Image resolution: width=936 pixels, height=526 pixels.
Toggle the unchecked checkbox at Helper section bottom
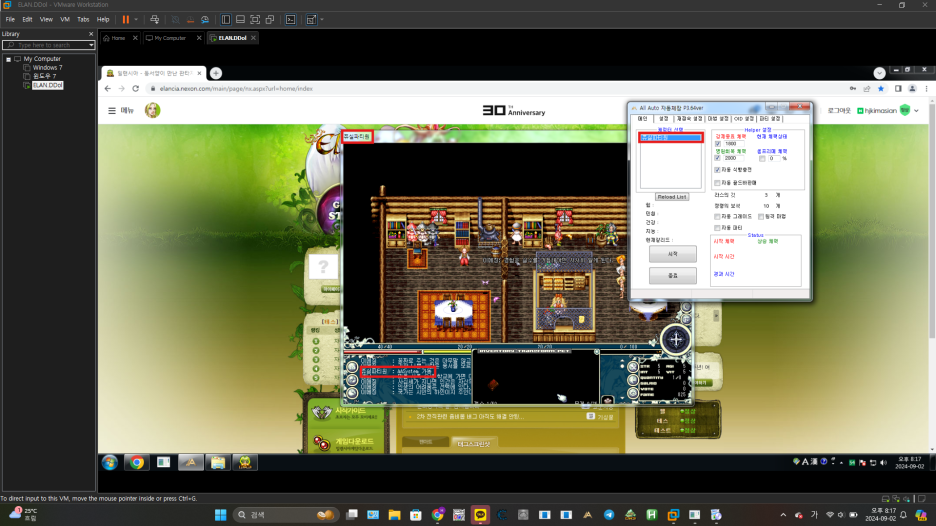[x=718, y=183]
